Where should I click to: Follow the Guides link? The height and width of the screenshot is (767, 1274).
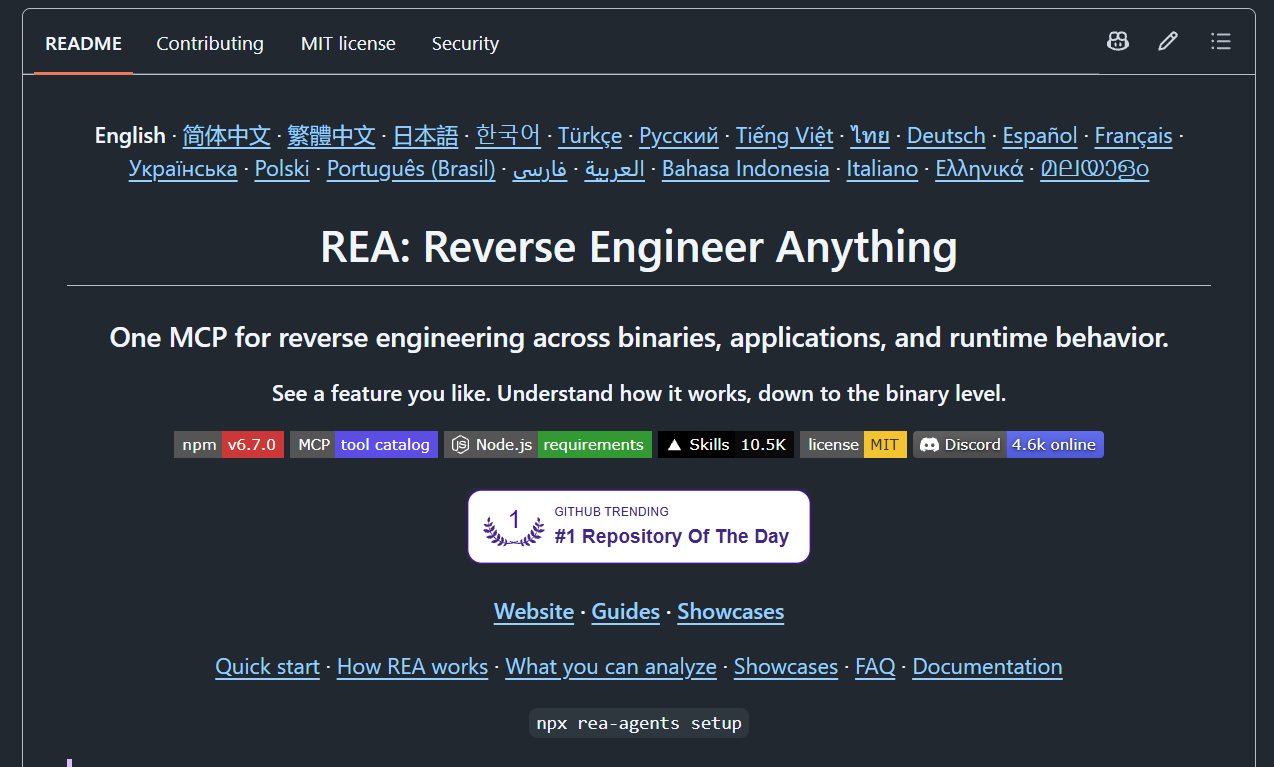626,612
